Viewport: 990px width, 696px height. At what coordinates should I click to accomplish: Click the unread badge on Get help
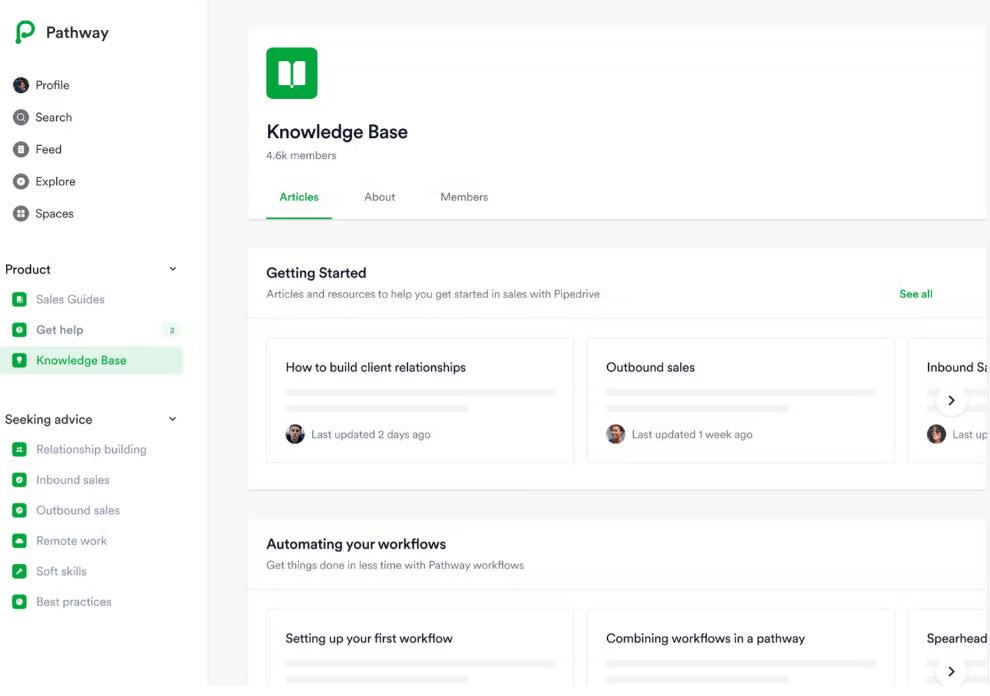[171, 329]
